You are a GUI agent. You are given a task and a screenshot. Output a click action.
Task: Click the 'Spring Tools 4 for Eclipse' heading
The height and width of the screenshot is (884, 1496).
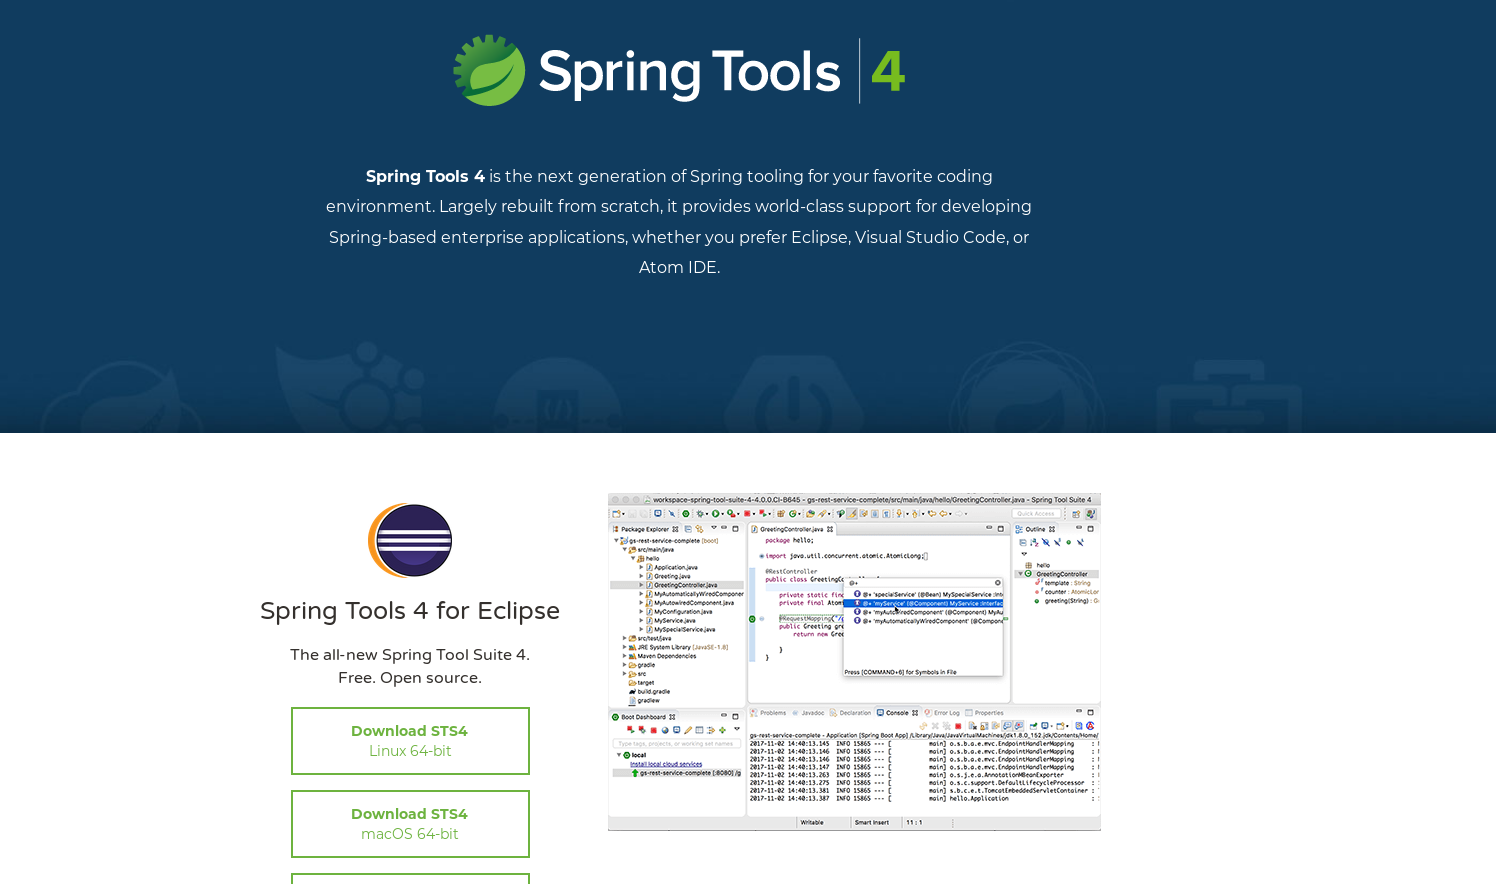(410, 611)
